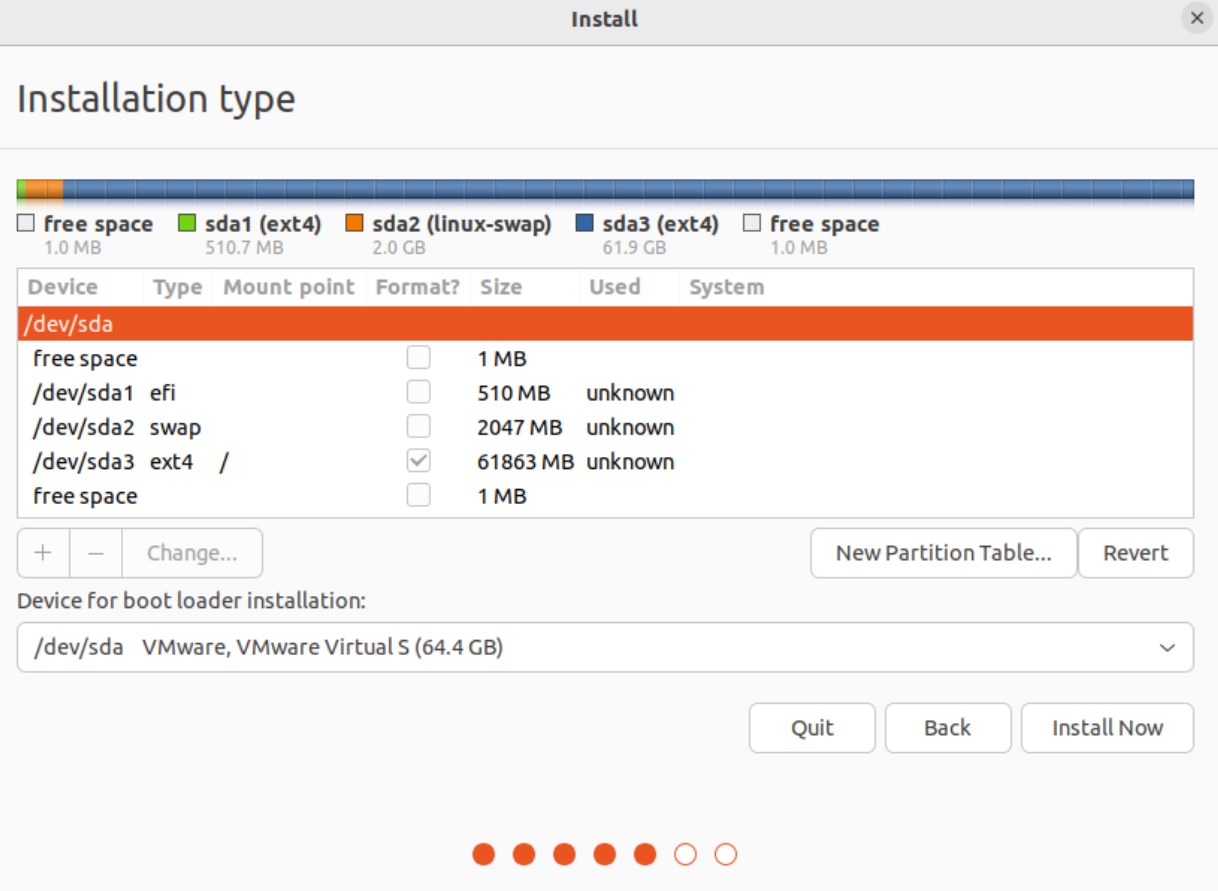Close the Install window
Image resolution: width=1218 pixels, height=891 pixels.
point(1196,19)
